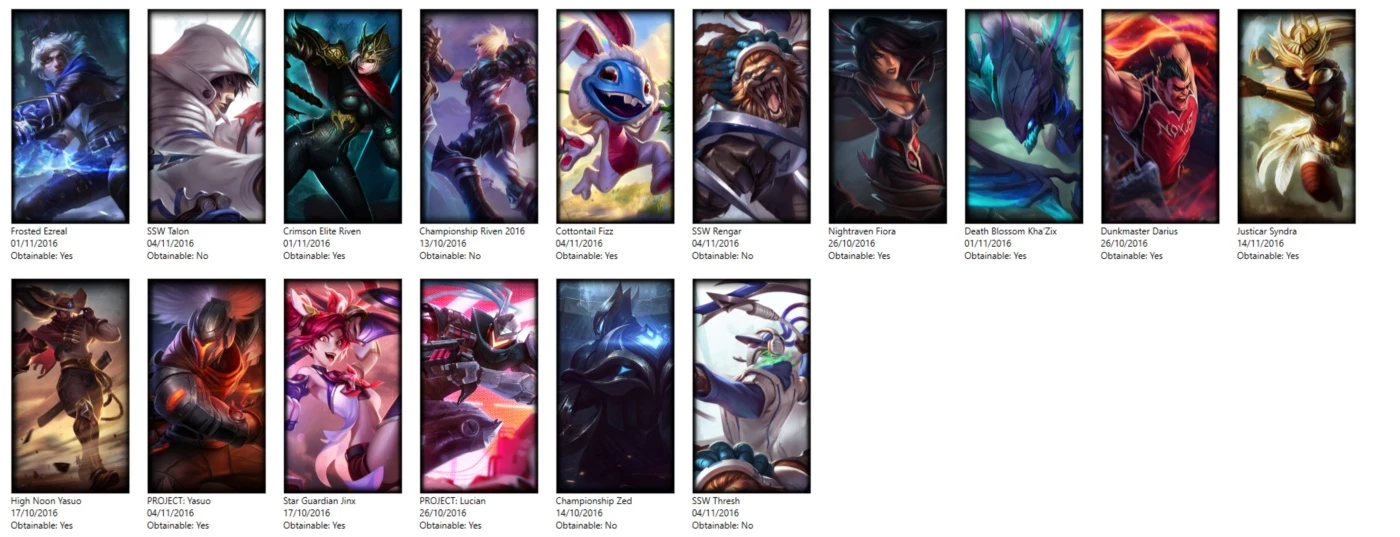Click the SSW Thresh splash art

751,386
